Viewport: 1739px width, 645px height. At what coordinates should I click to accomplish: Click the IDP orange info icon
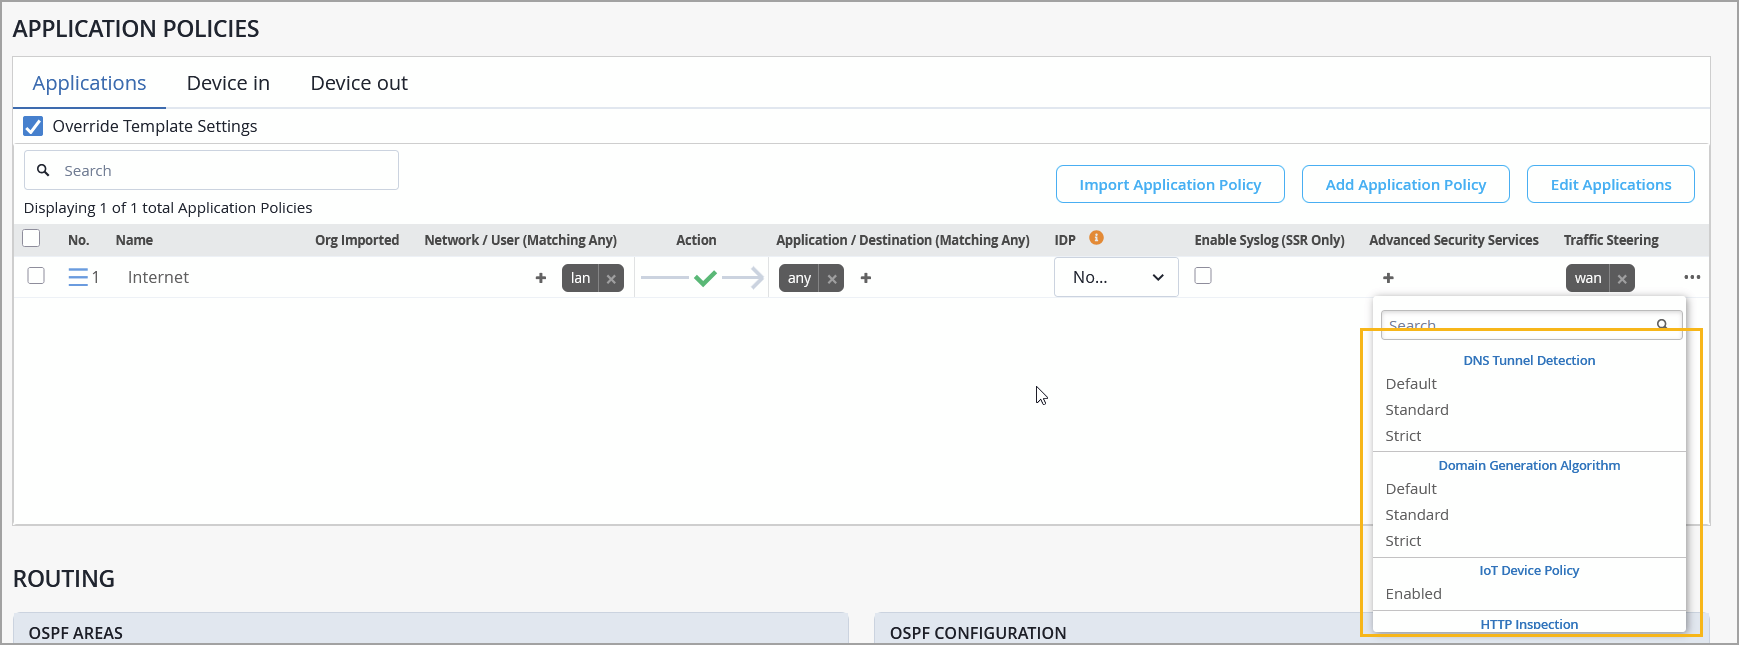[1096, 238]
